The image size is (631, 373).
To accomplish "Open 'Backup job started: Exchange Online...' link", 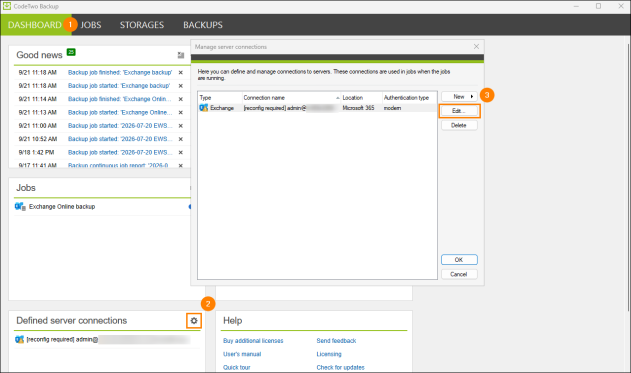I will coord(120,112).
